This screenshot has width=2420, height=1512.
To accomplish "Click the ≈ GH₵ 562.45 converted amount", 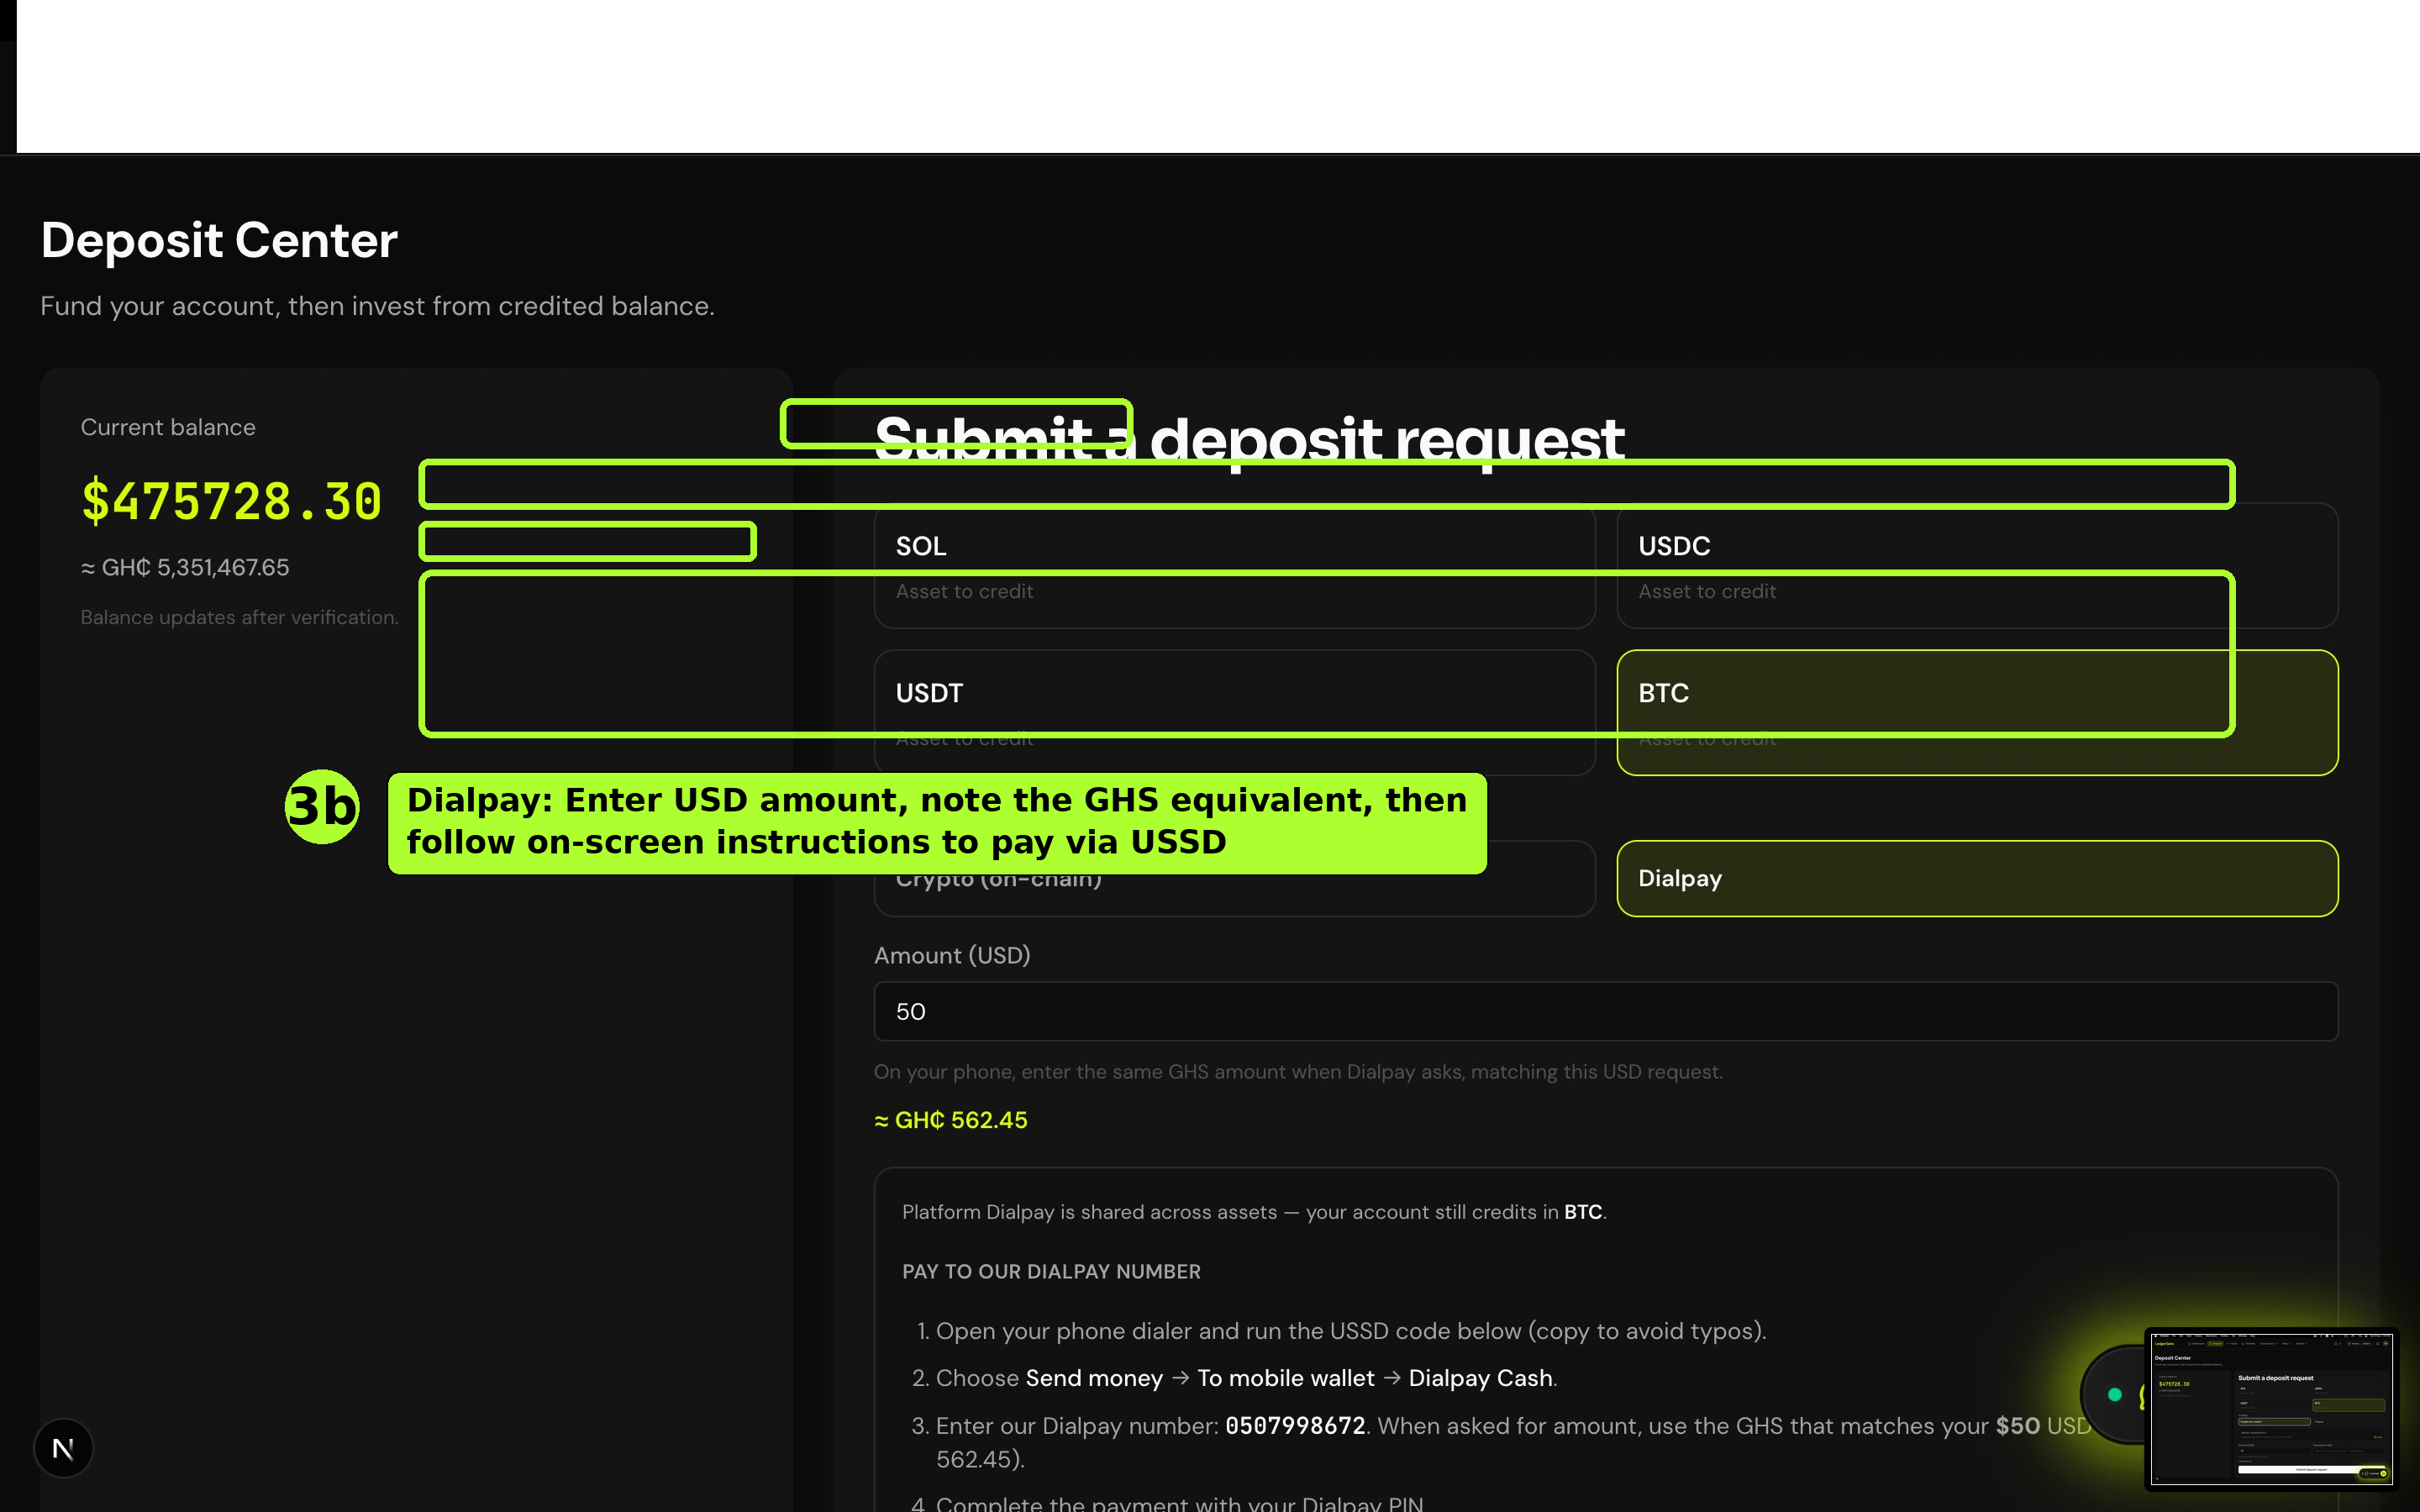I will click(951, 1120).
